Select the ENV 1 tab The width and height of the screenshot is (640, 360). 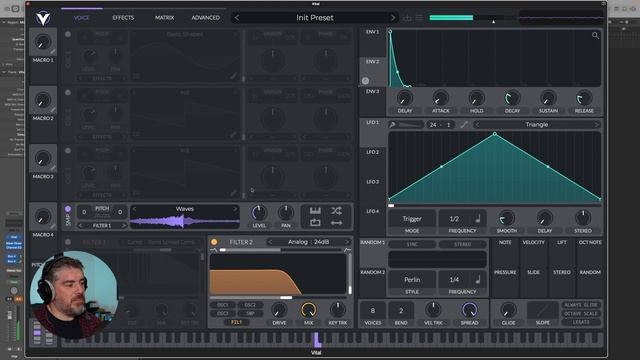tap(372, 32)
